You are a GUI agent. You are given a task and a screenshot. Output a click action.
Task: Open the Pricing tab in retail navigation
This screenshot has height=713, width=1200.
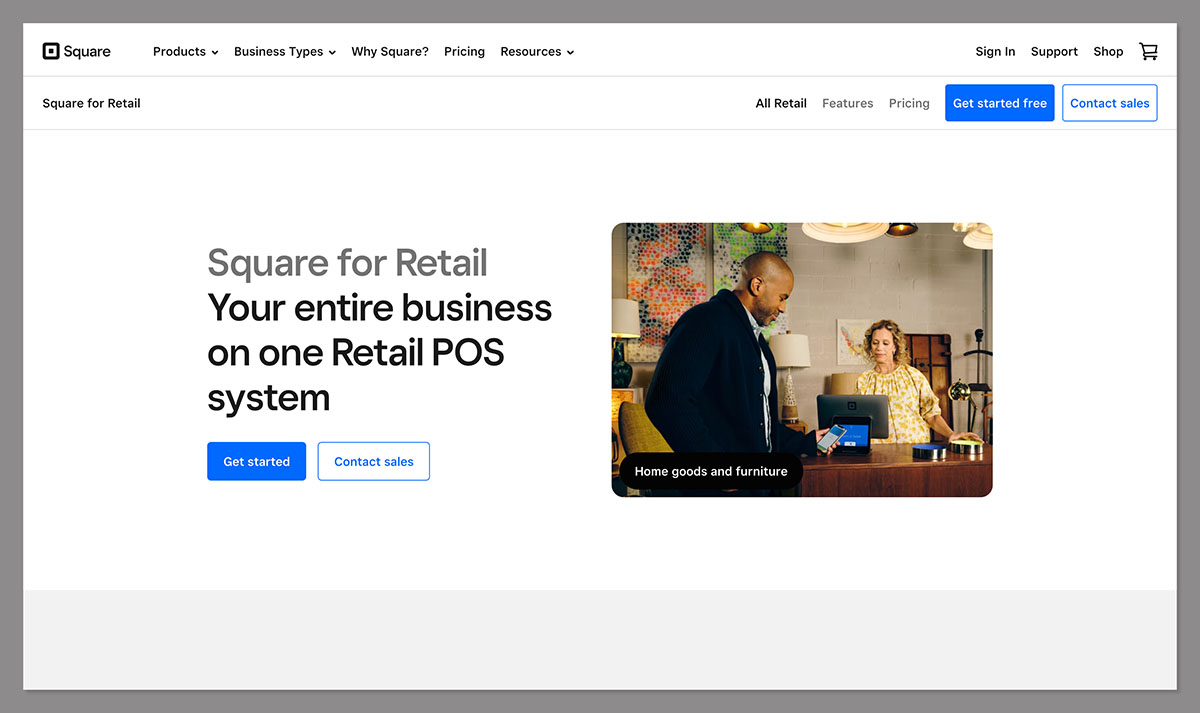(x=909, y=103)
